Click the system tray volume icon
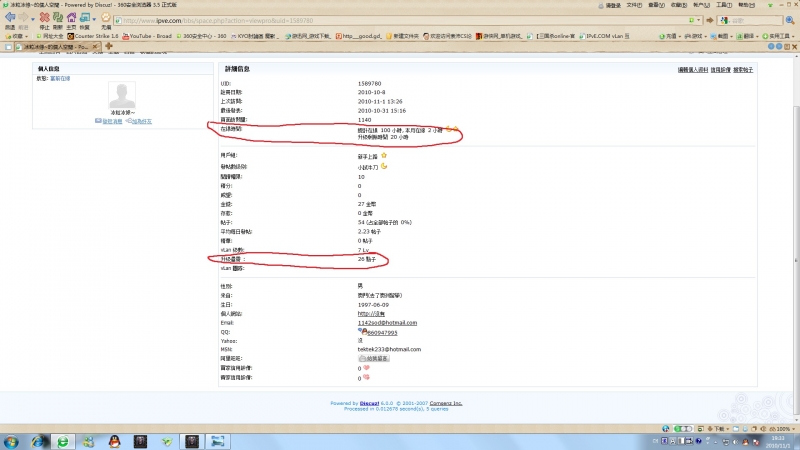The height and width of the screenshot is (450, 800). pyautogui.click(x=735, y=442)
